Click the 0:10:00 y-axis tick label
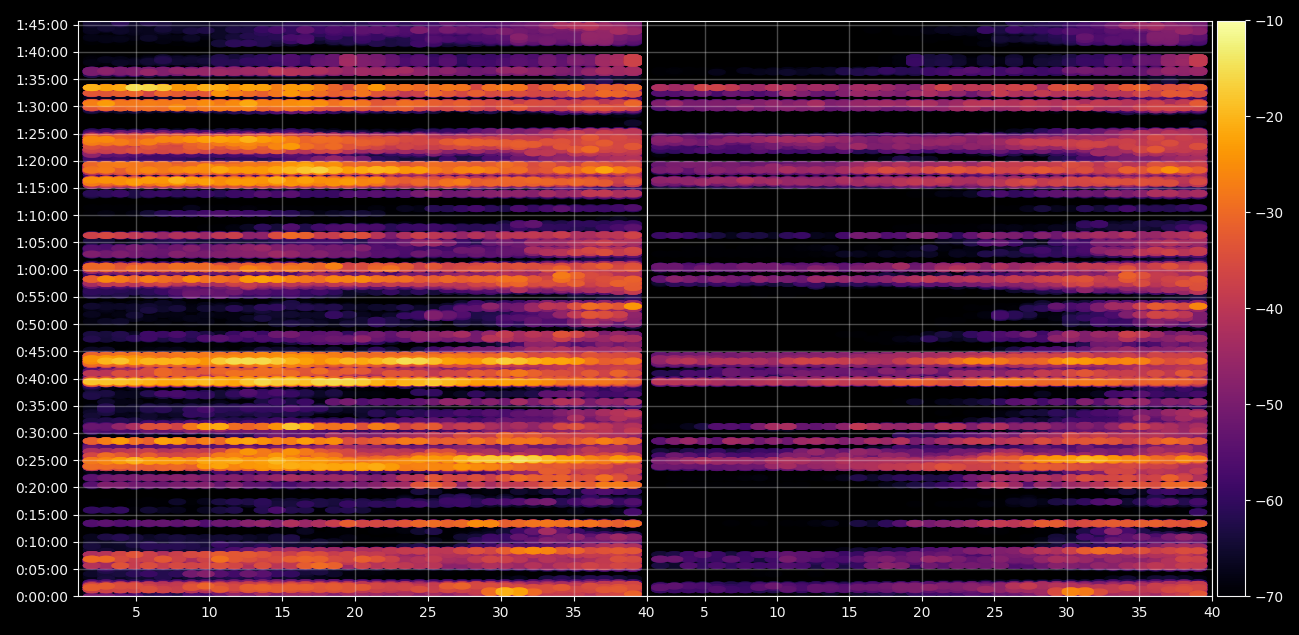The width and height of the screenshot is (1299, 635). tap(42, 542)
